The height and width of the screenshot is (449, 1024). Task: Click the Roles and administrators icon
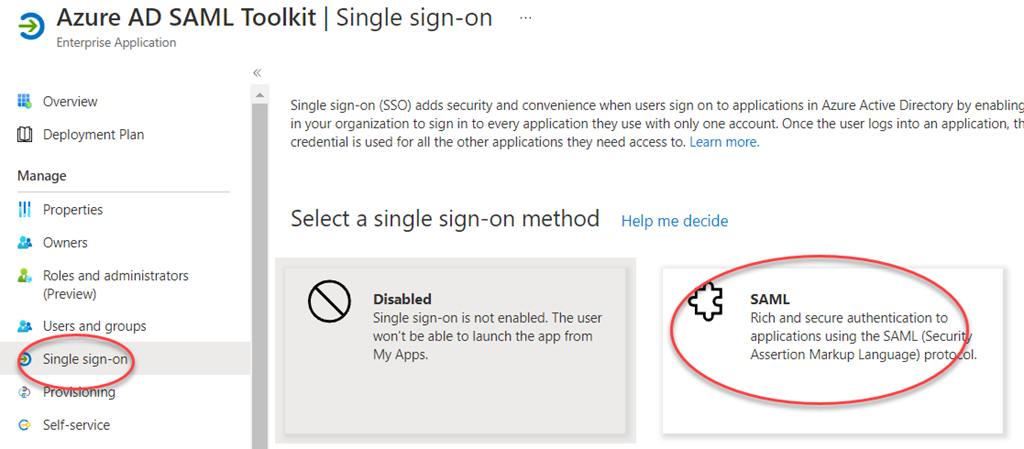25,276
